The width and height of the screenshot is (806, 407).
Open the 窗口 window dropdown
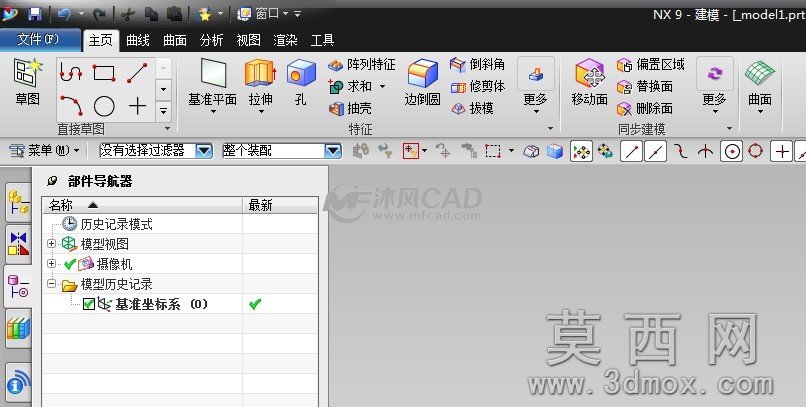270,14
